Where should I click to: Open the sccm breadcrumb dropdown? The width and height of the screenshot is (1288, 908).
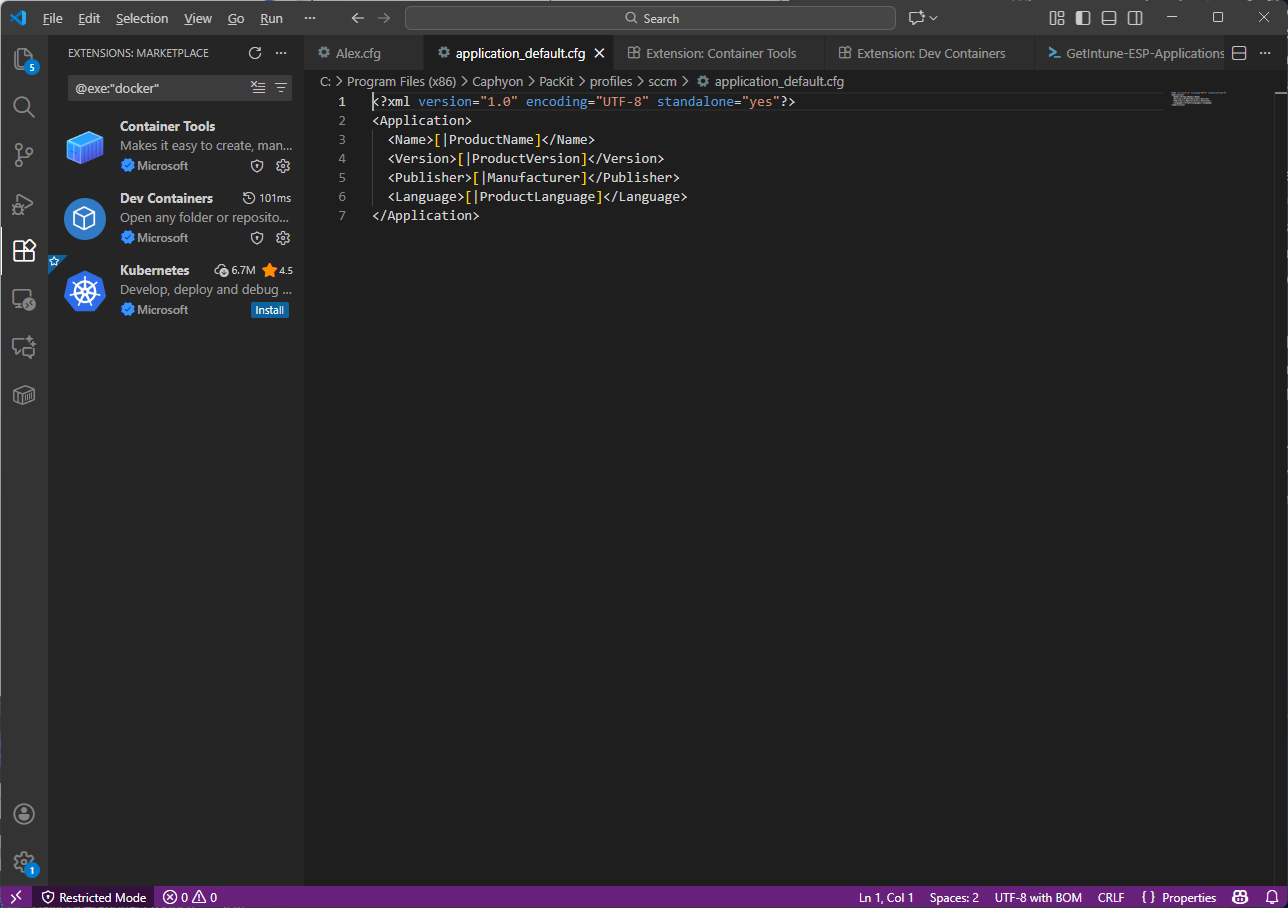coord(662,81)
